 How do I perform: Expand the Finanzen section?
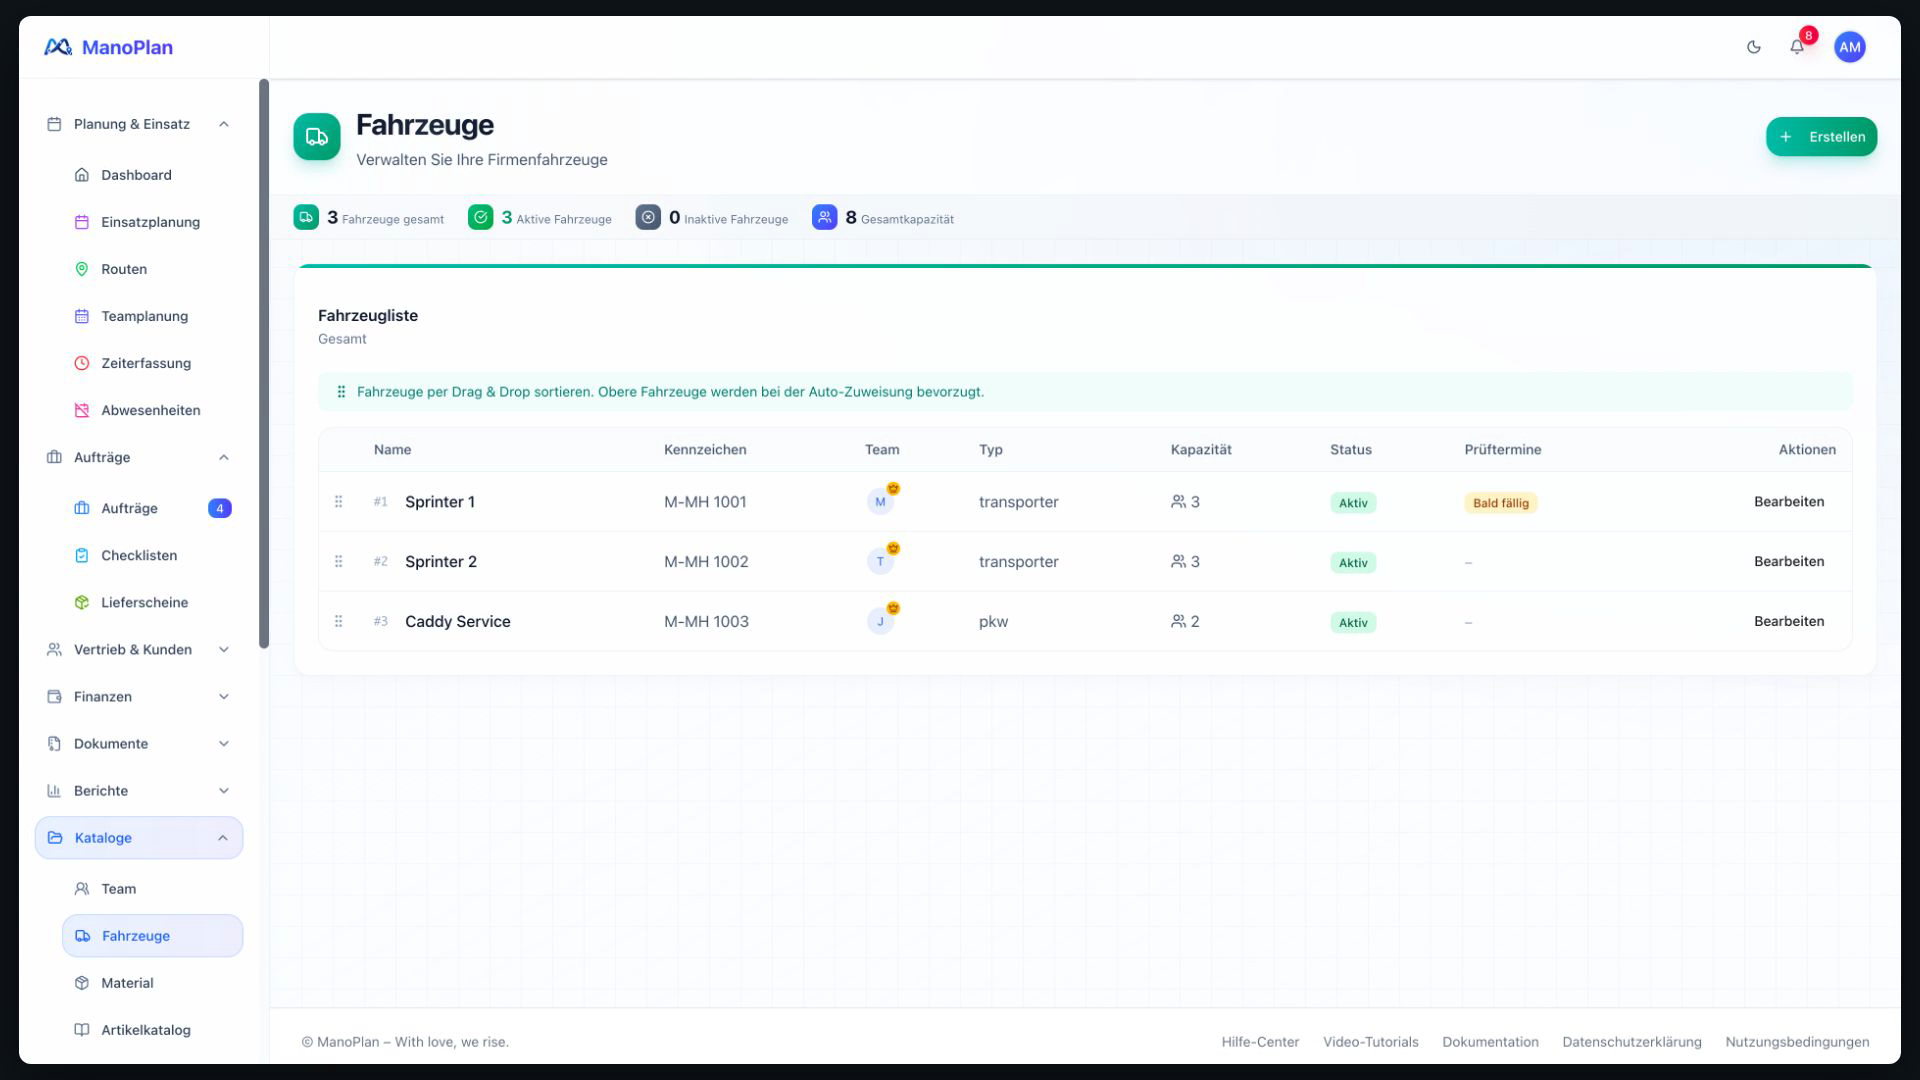139,697
